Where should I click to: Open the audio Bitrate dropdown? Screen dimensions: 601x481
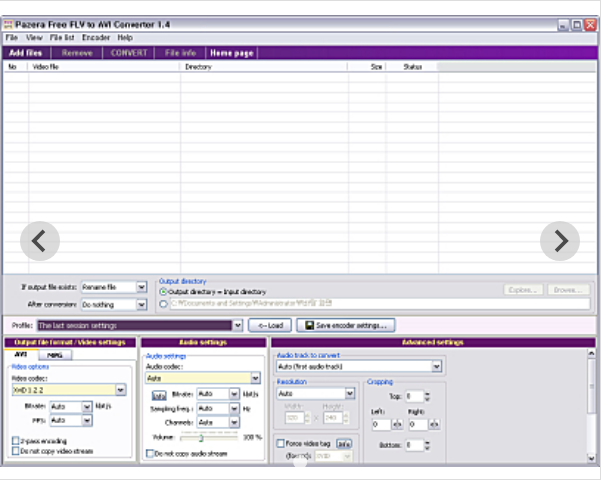(x=234, y=394)
